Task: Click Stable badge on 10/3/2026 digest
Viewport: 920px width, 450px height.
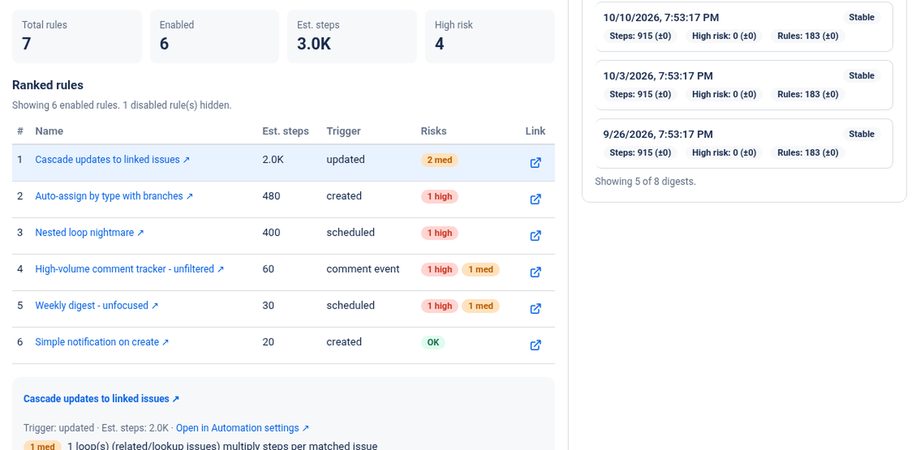Action: (x=861, y=76)
